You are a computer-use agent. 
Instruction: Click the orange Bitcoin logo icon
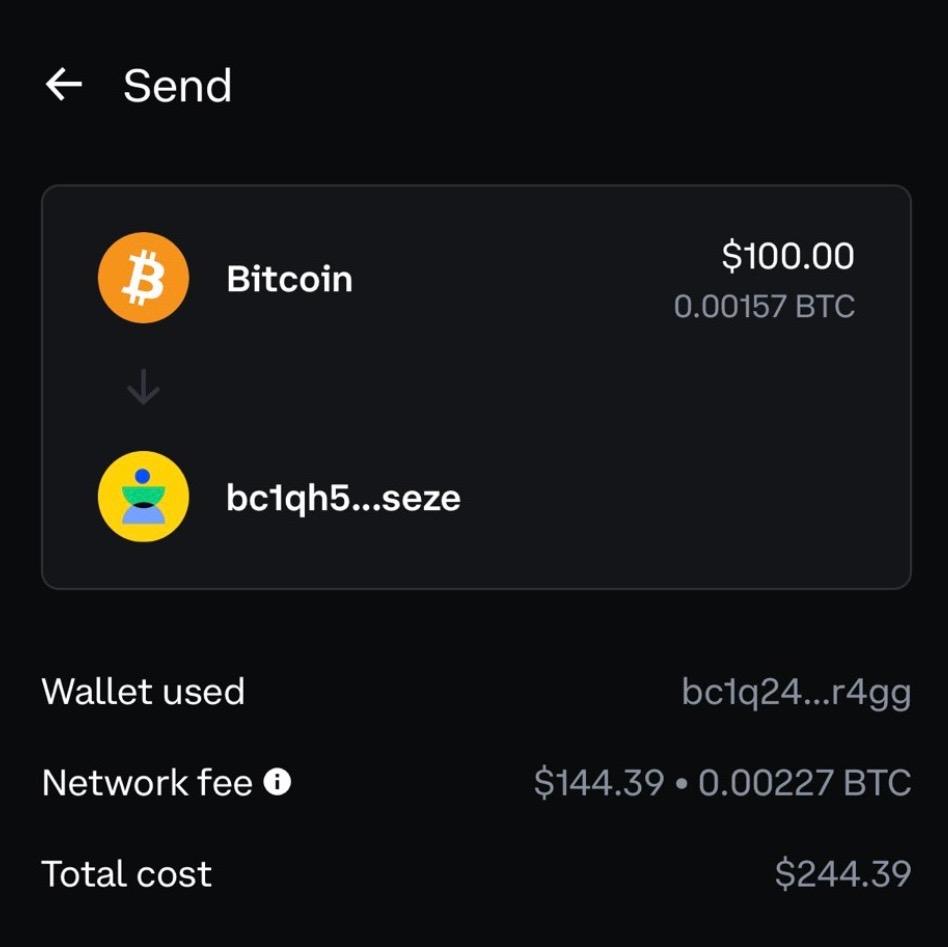pyautogui.click(x=143, y=278)
